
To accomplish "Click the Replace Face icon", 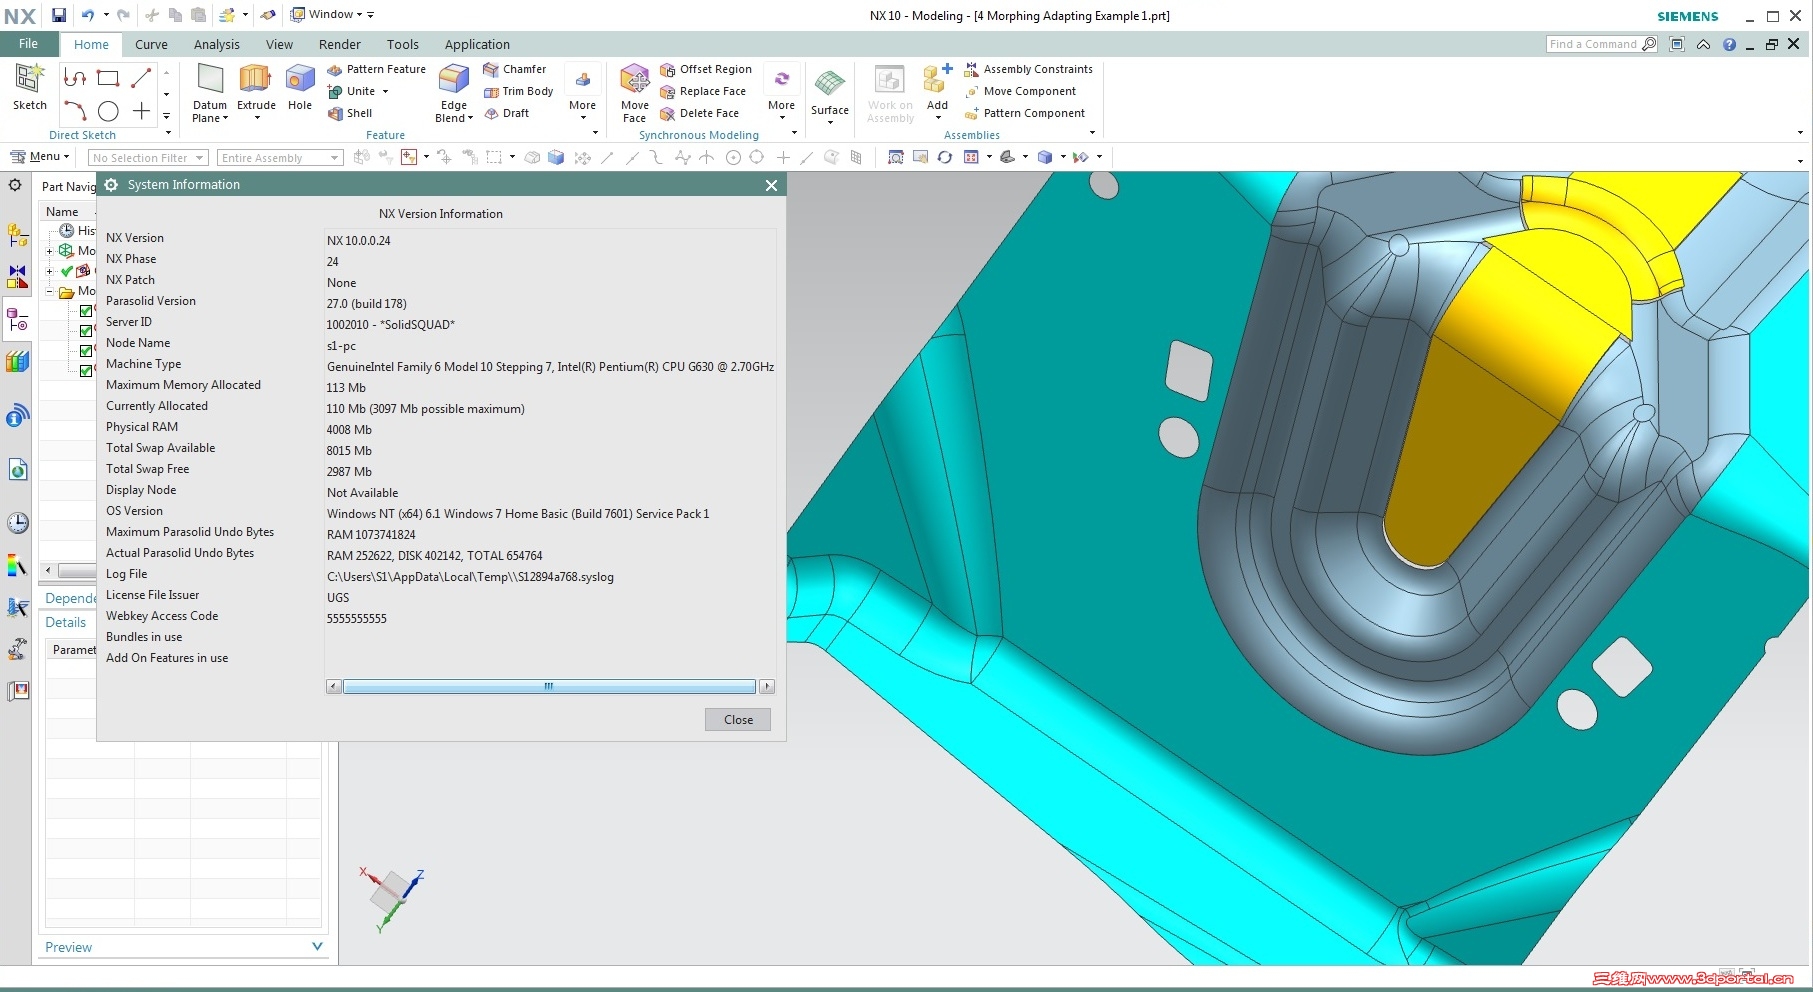I will 668,91.
